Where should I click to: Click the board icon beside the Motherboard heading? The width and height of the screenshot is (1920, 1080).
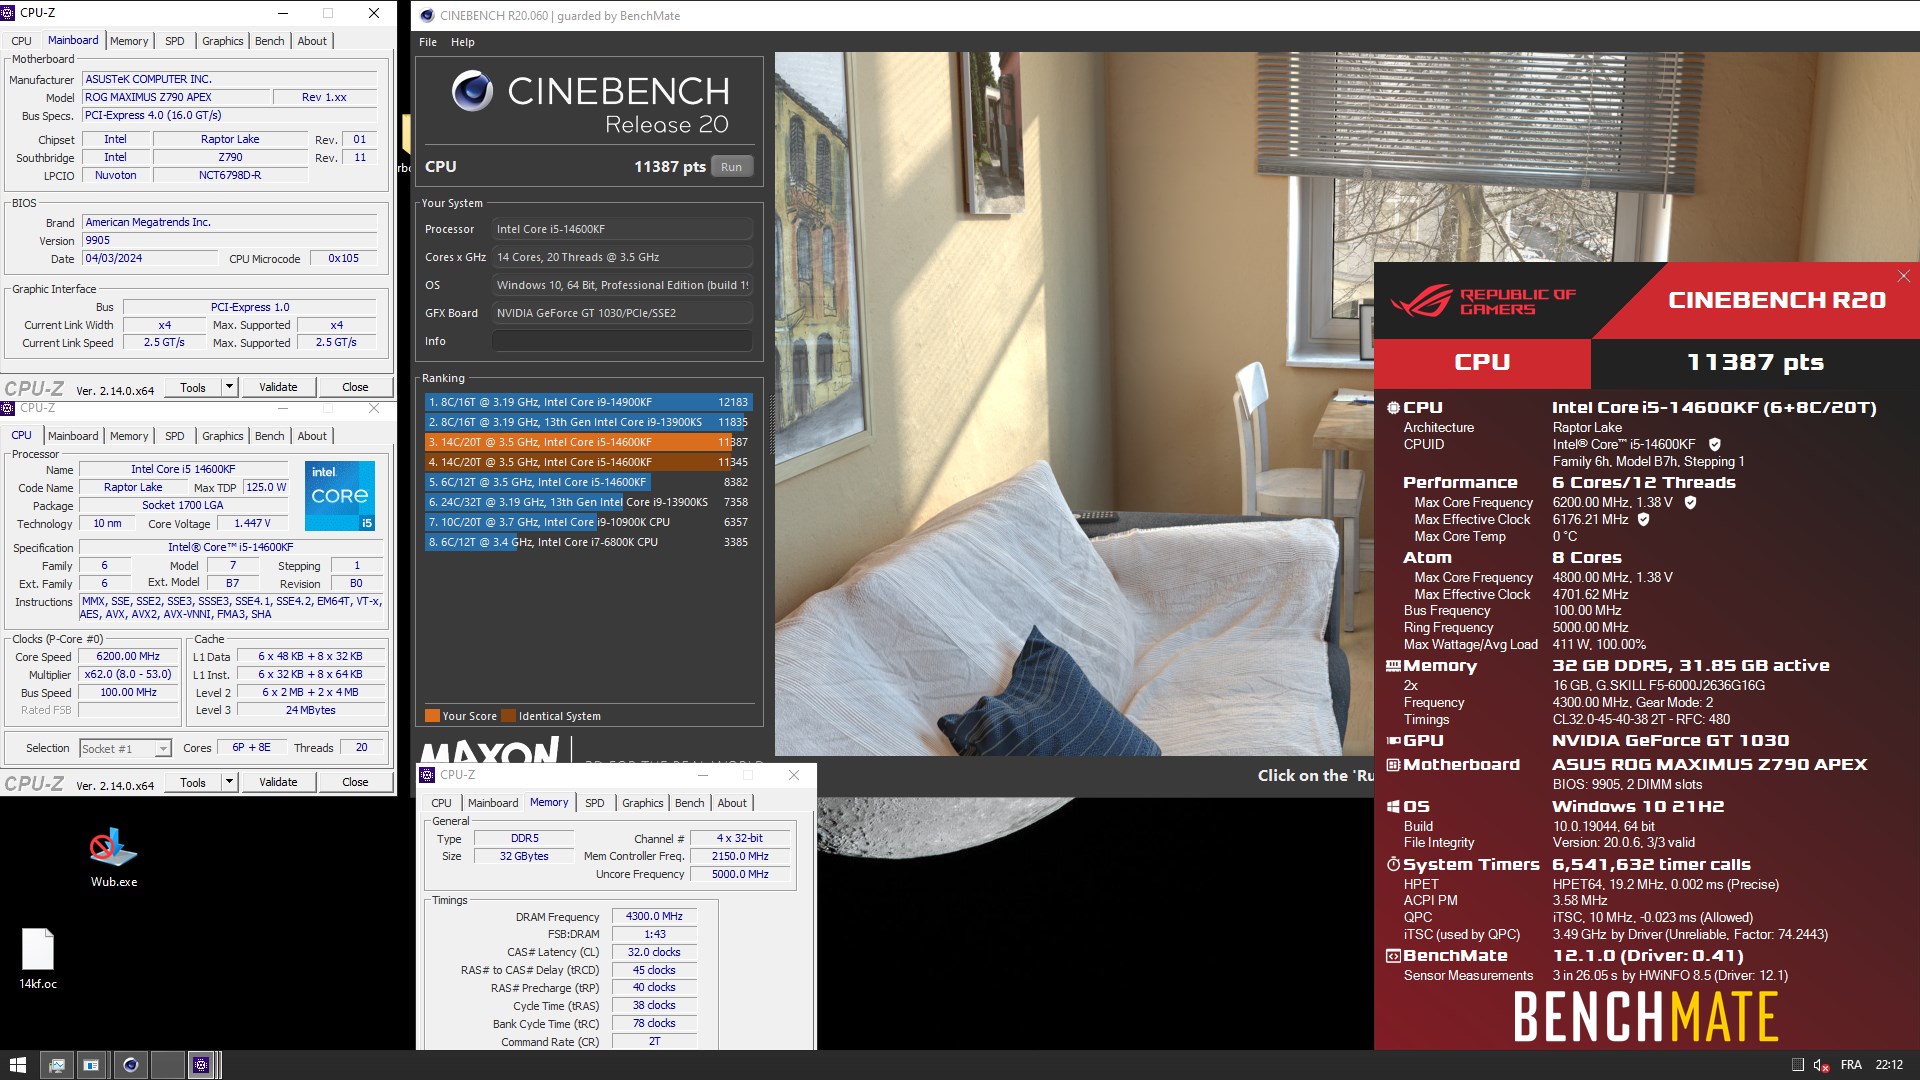coord(1393,765)
